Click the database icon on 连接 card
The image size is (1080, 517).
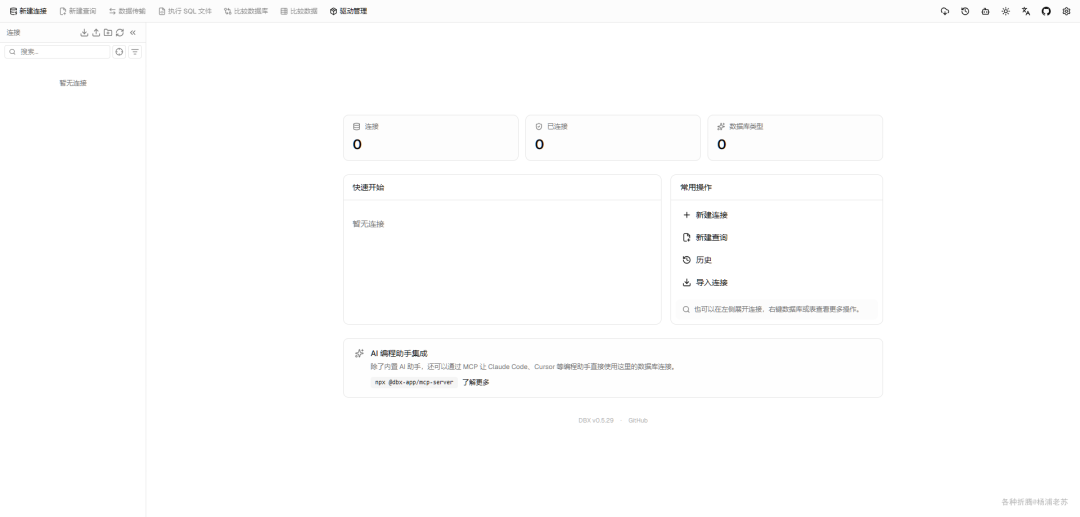(356, 127)
